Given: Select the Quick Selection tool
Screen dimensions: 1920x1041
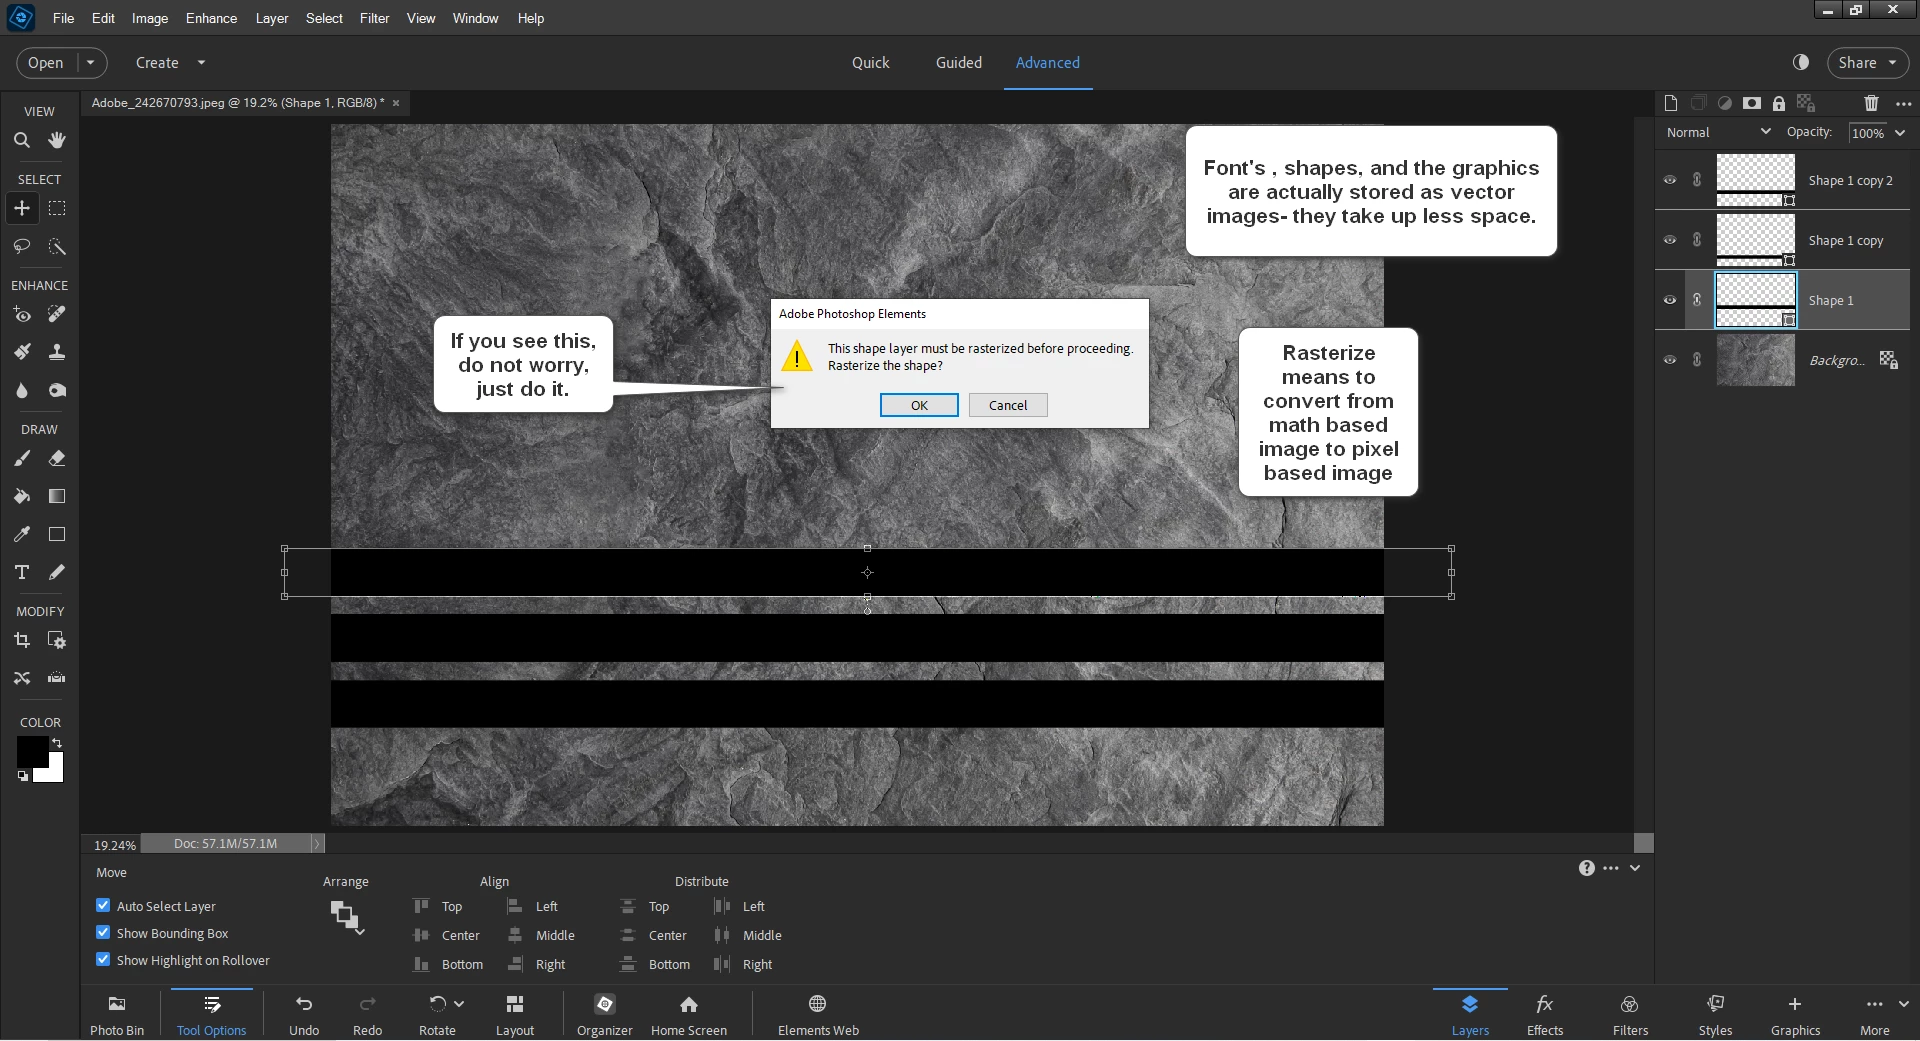Looking at the screenshot, I should 57,246.
